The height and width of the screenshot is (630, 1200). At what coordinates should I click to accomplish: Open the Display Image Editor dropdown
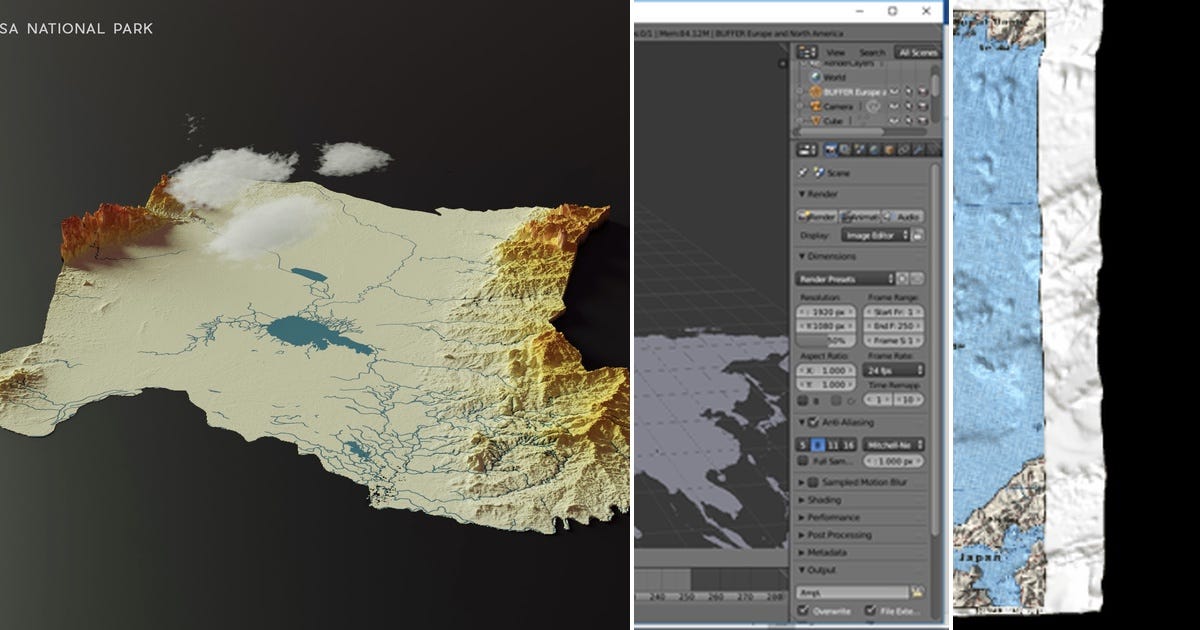(875, 235)
